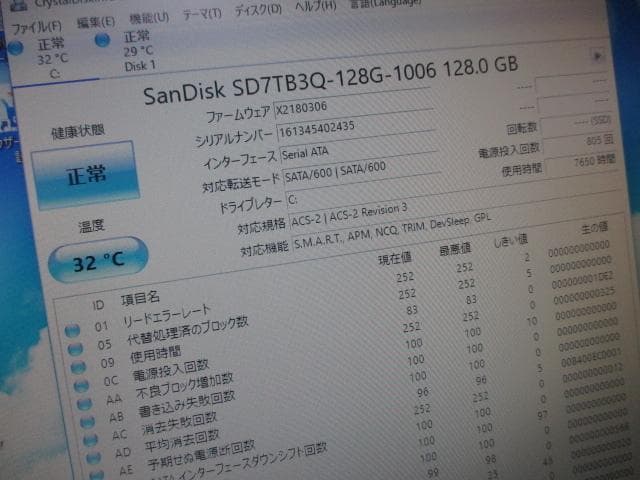Click the 最悪値 column header
The height and width of the screenshot is (480, 640).
point(455,249)
